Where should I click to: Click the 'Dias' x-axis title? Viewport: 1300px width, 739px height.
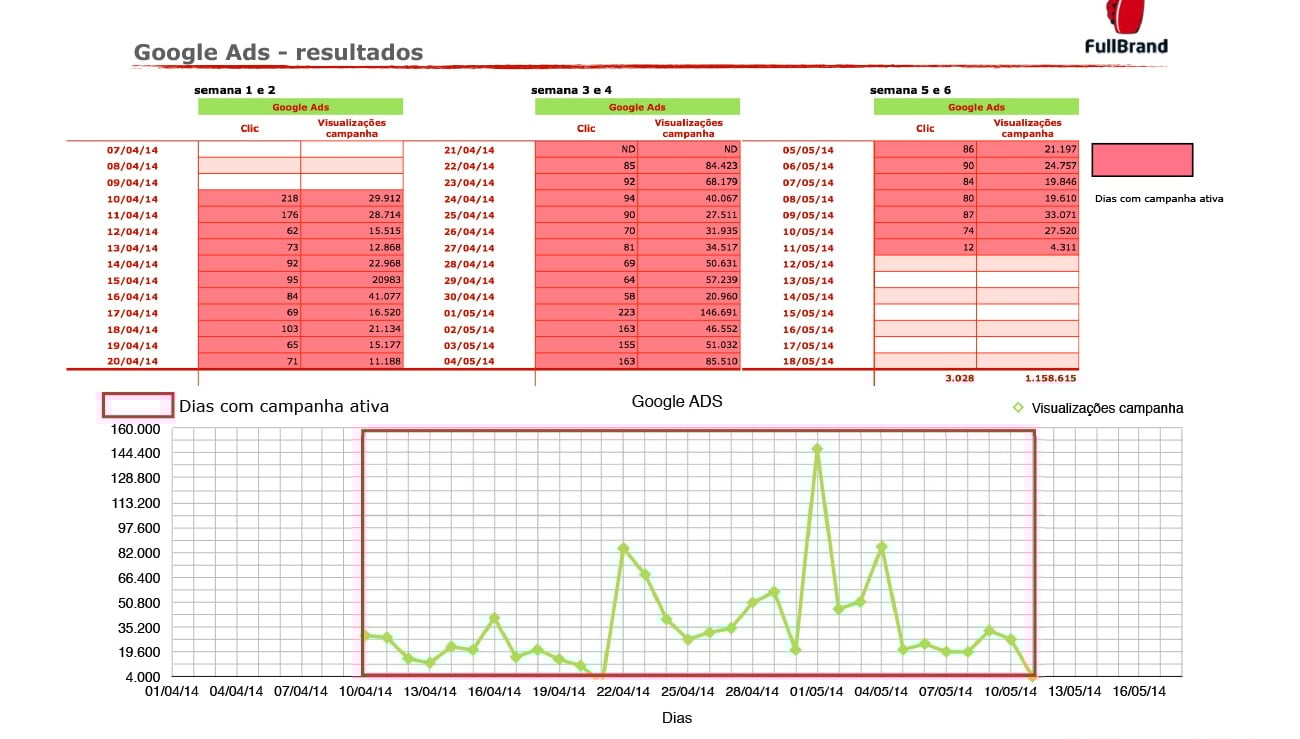677,718
